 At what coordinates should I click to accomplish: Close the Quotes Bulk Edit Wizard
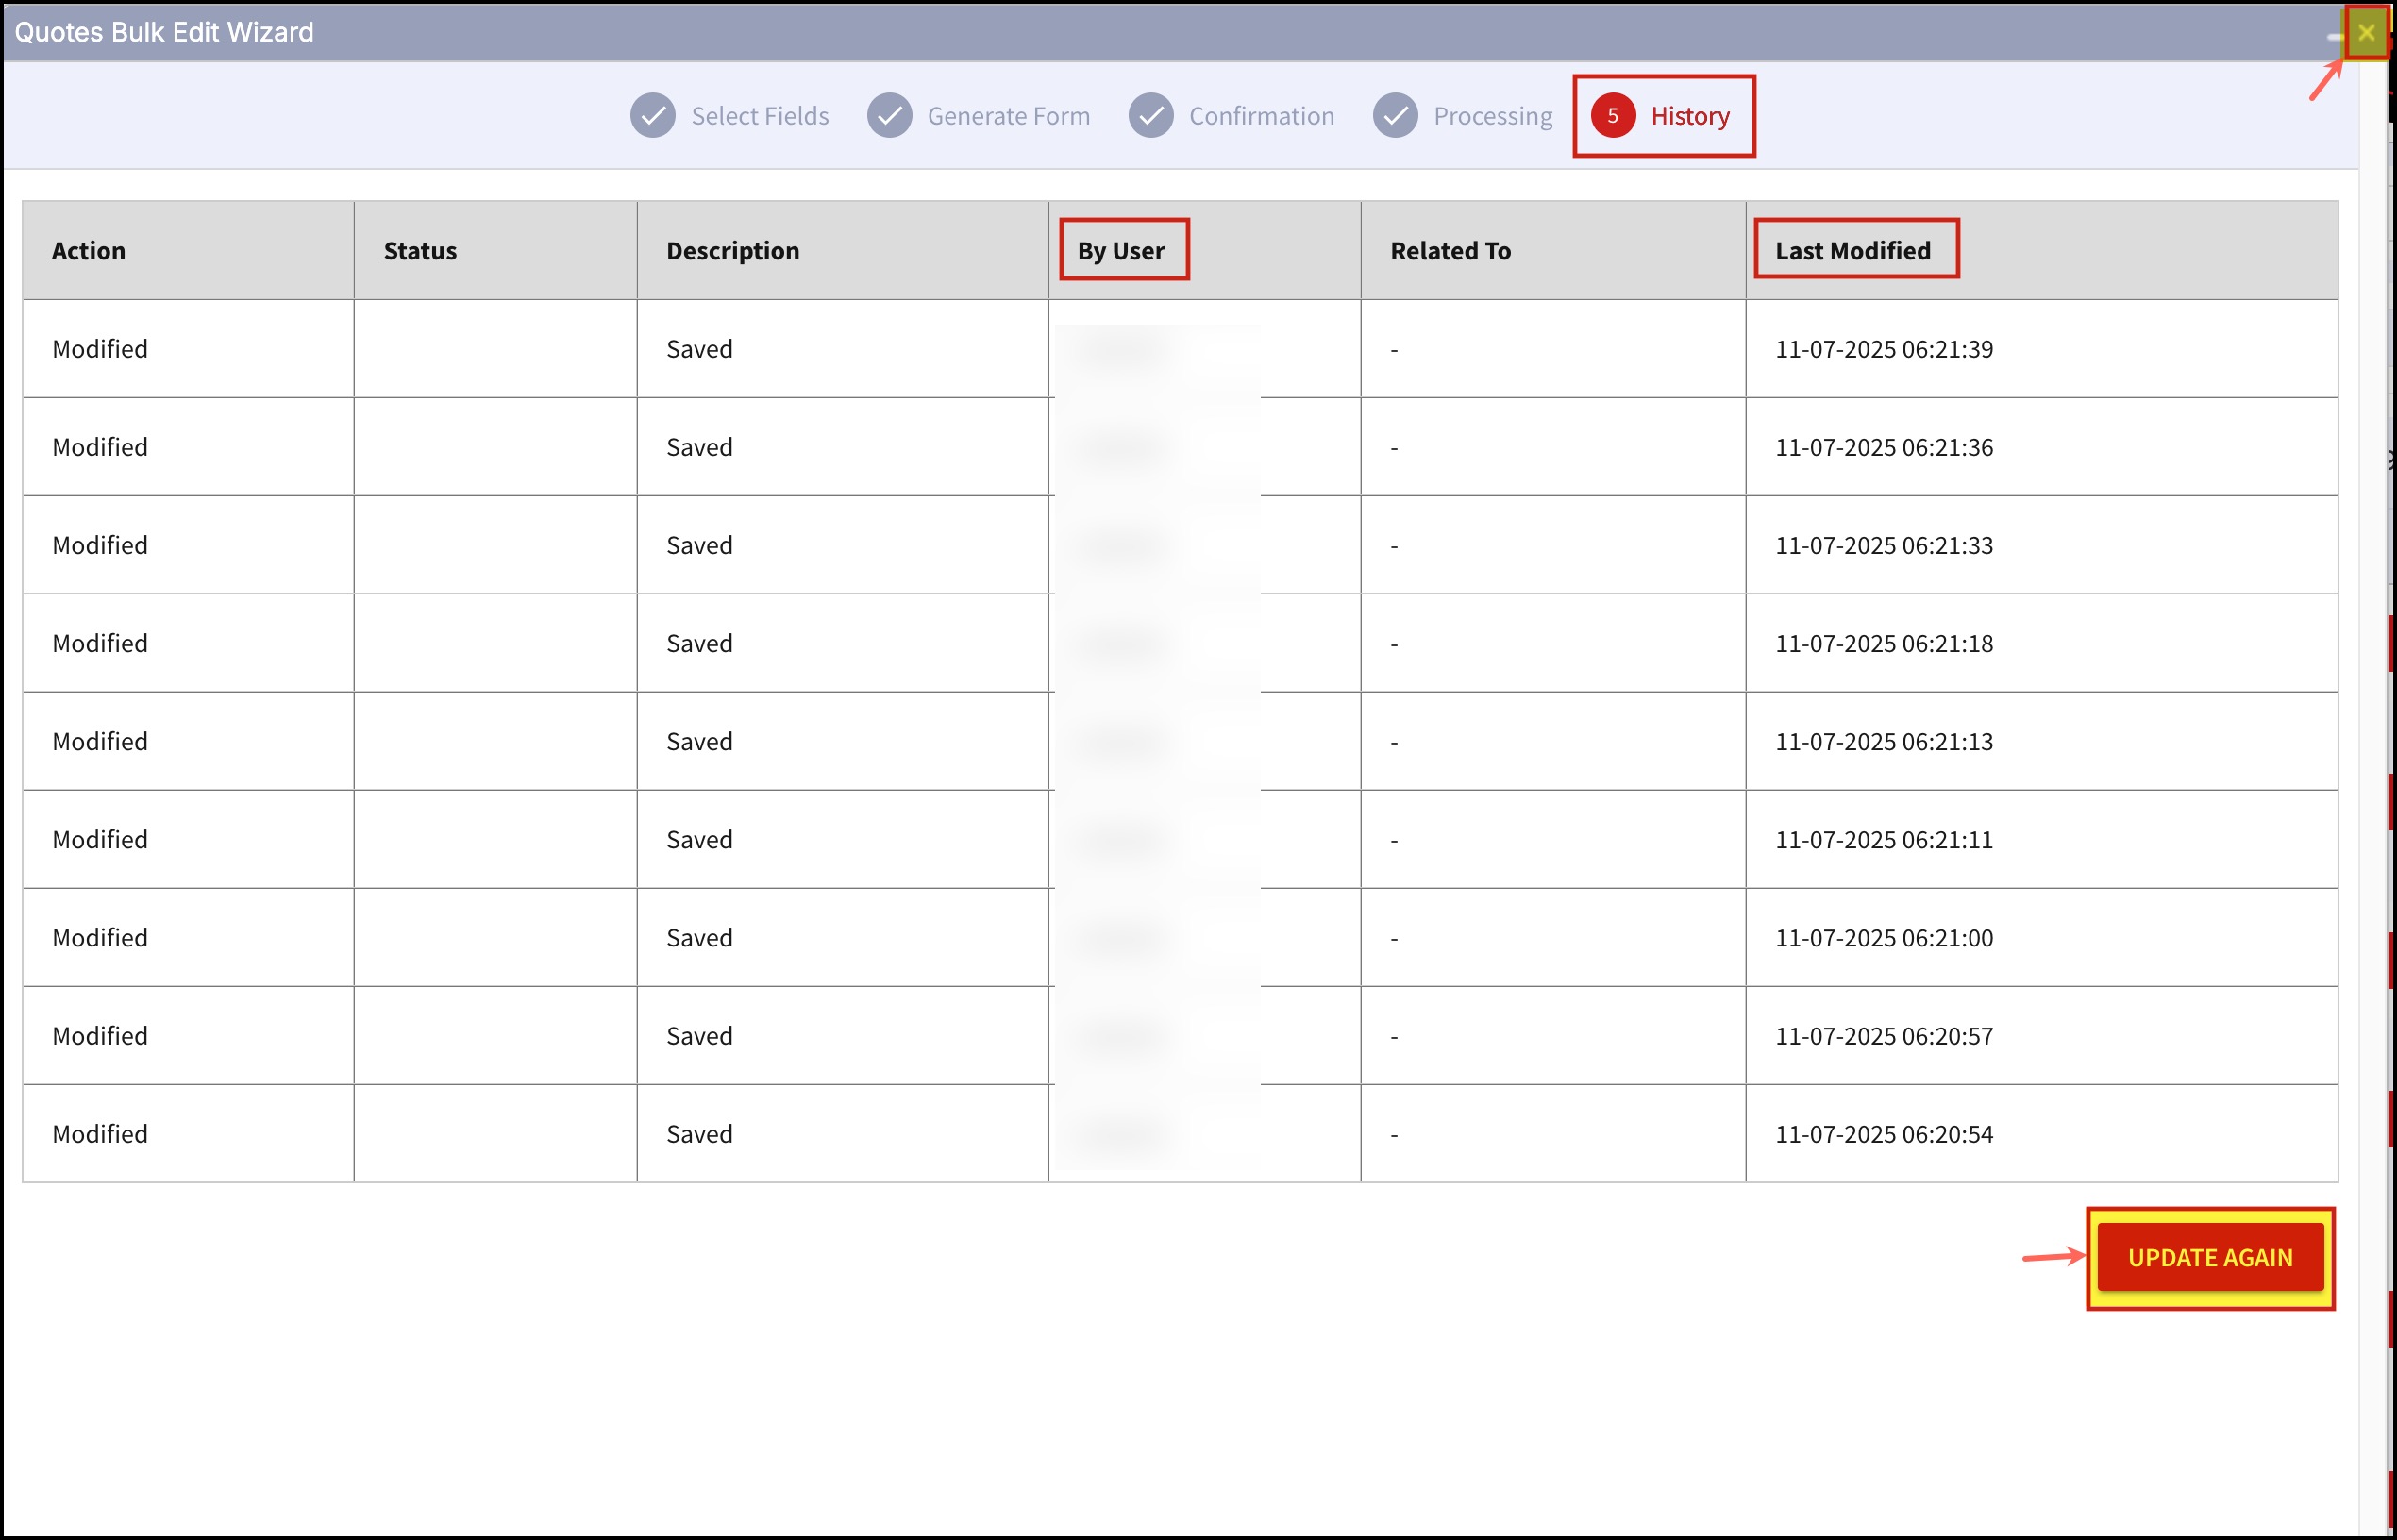pyautogui.click(x=2366, y=32)
